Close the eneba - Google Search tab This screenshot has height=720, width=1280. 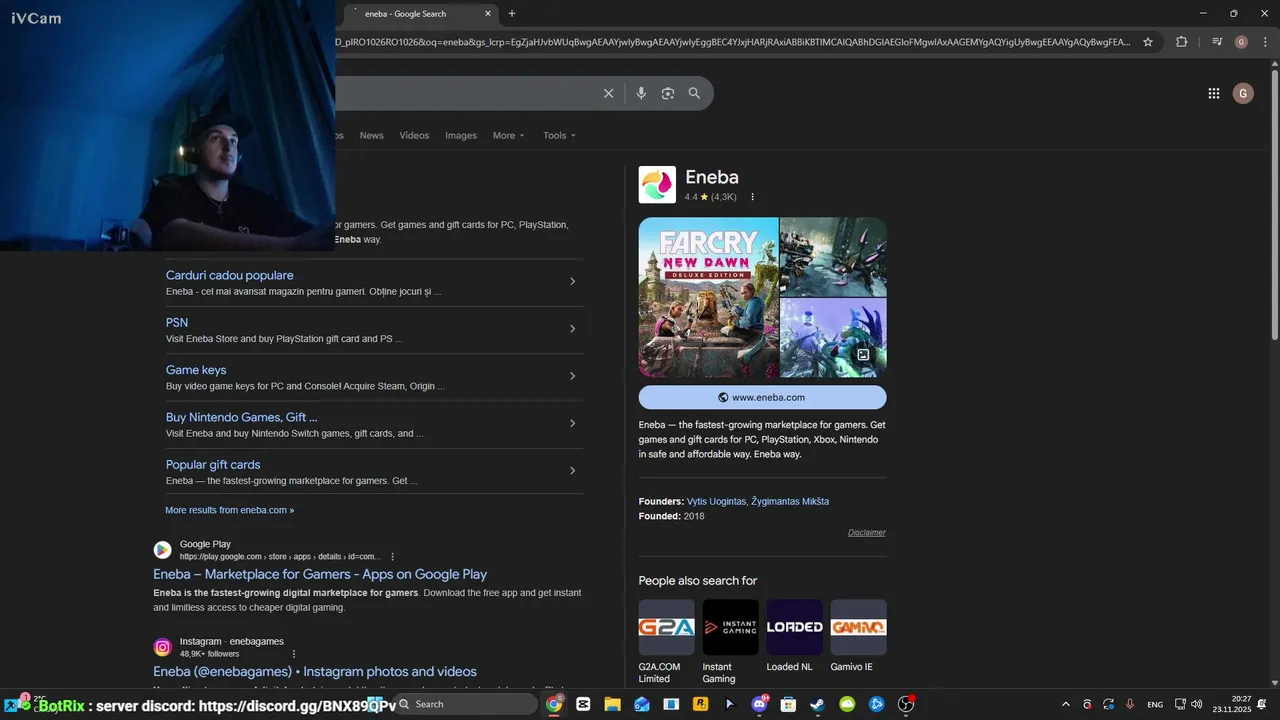(488, 14)
